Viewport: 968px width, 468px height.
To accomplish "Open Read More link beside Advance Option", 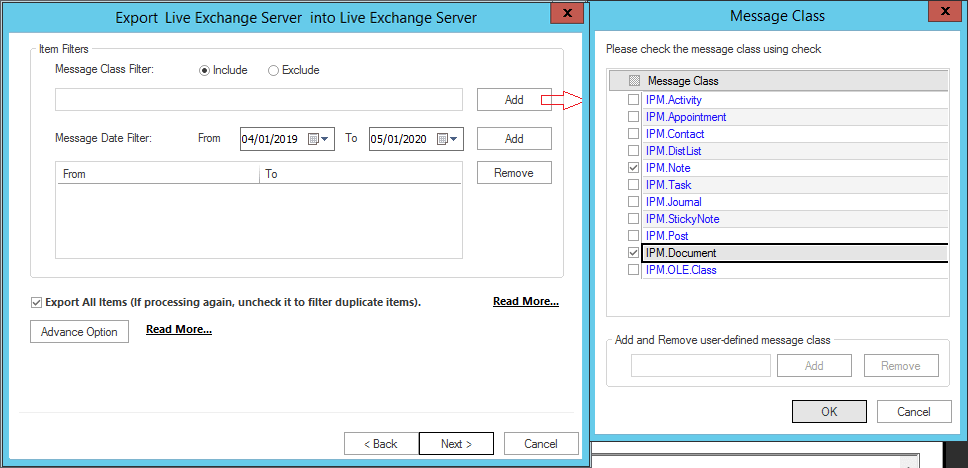I will tap(179, 329).
